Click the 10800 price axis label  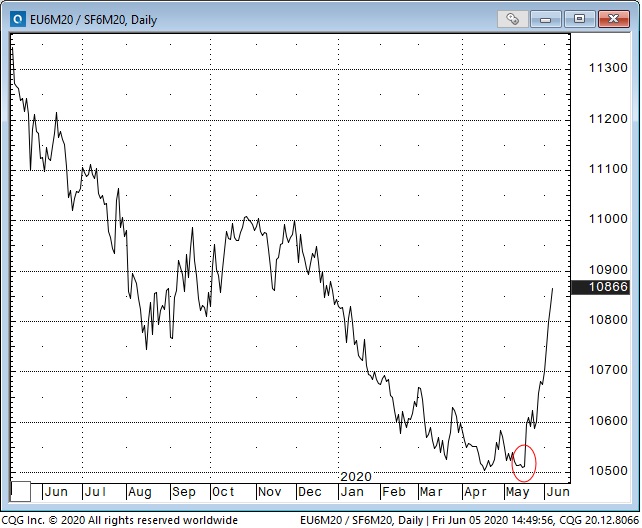point(608,320)
